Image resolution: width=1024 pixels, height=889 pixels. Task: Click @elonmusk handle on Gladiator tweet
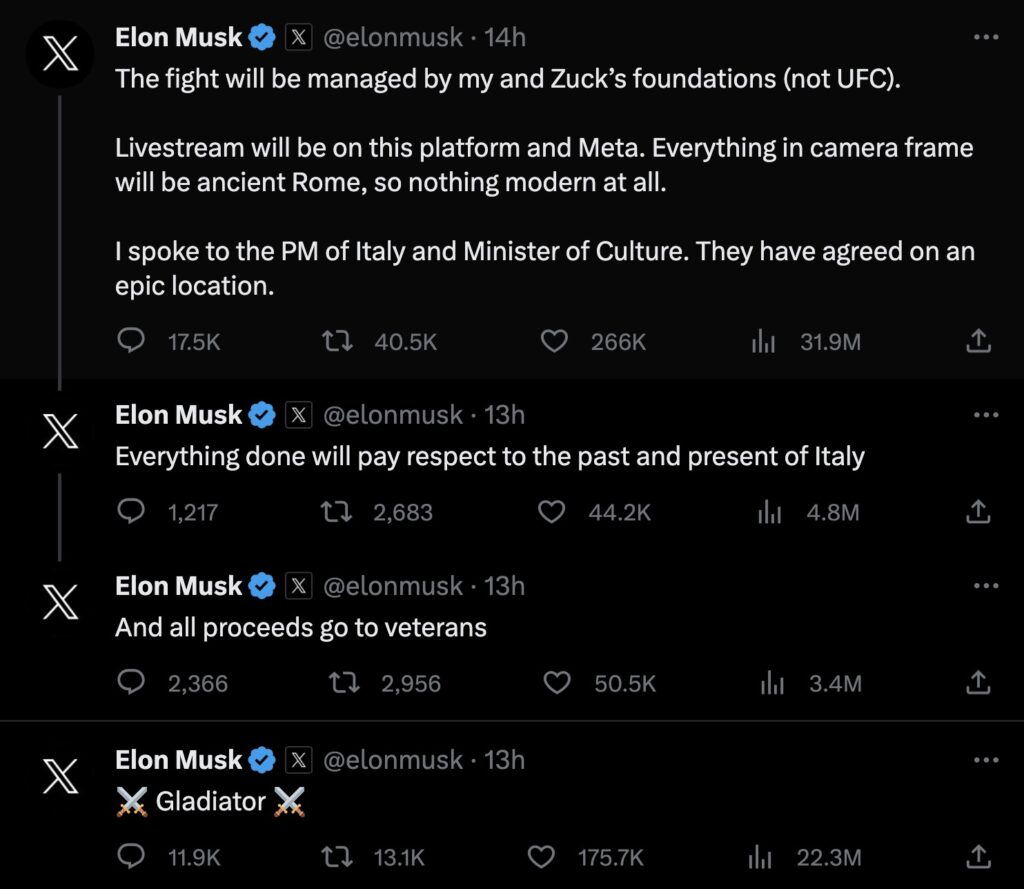(393, 760)
